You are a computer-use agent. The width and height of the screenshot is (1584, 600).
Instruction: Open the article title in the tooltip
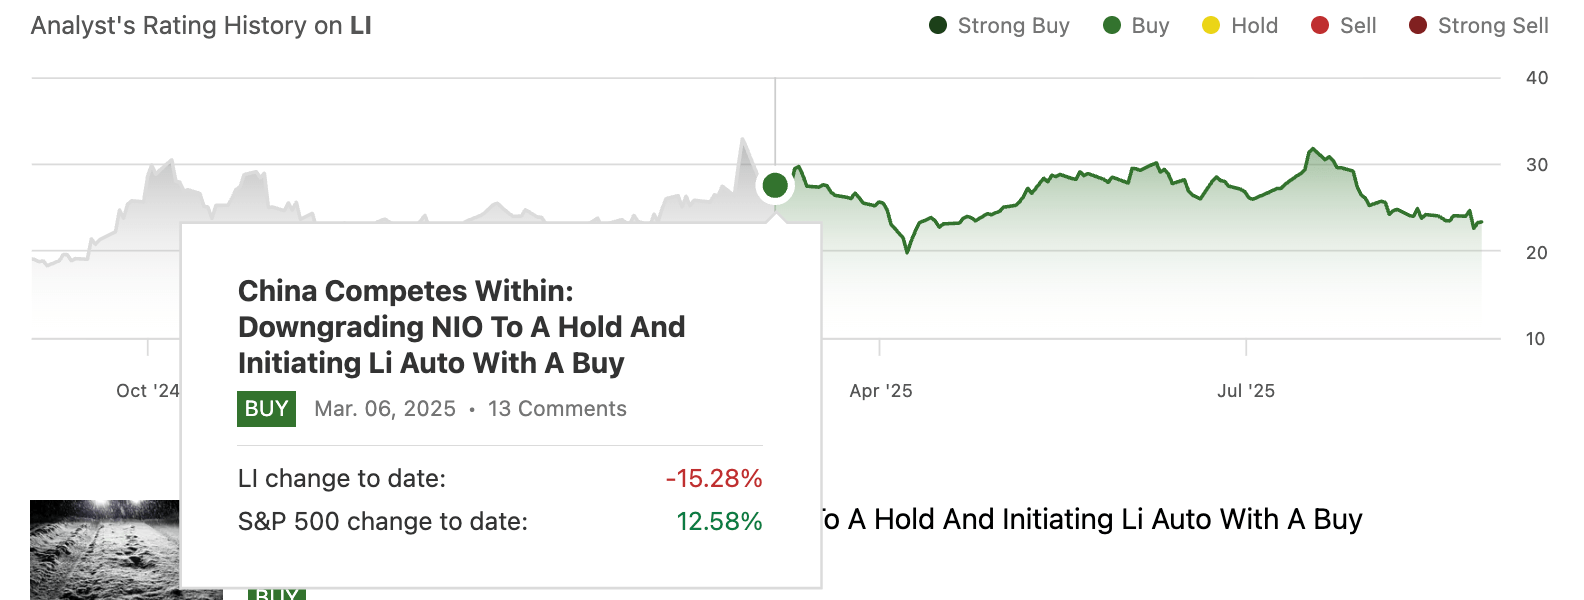pos(462,327)
